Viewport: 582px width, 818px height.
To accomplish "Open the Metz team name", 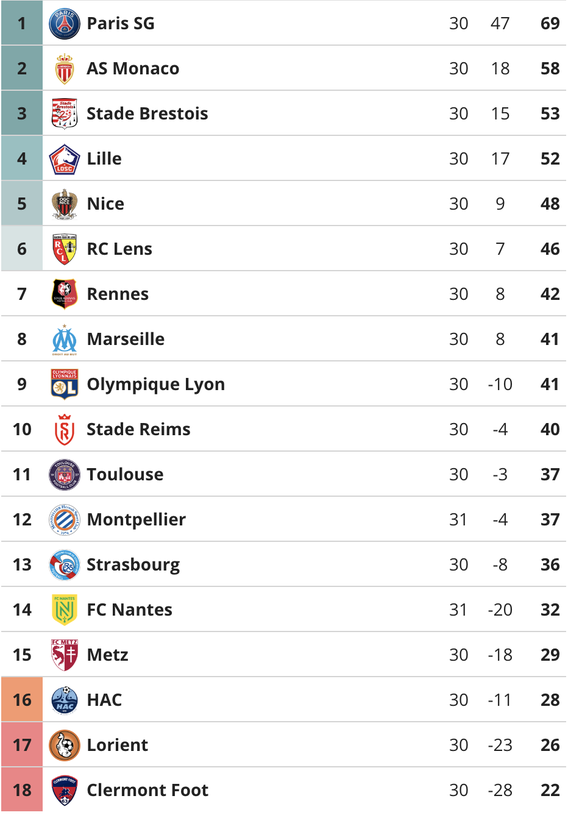I will pos(107,655).
